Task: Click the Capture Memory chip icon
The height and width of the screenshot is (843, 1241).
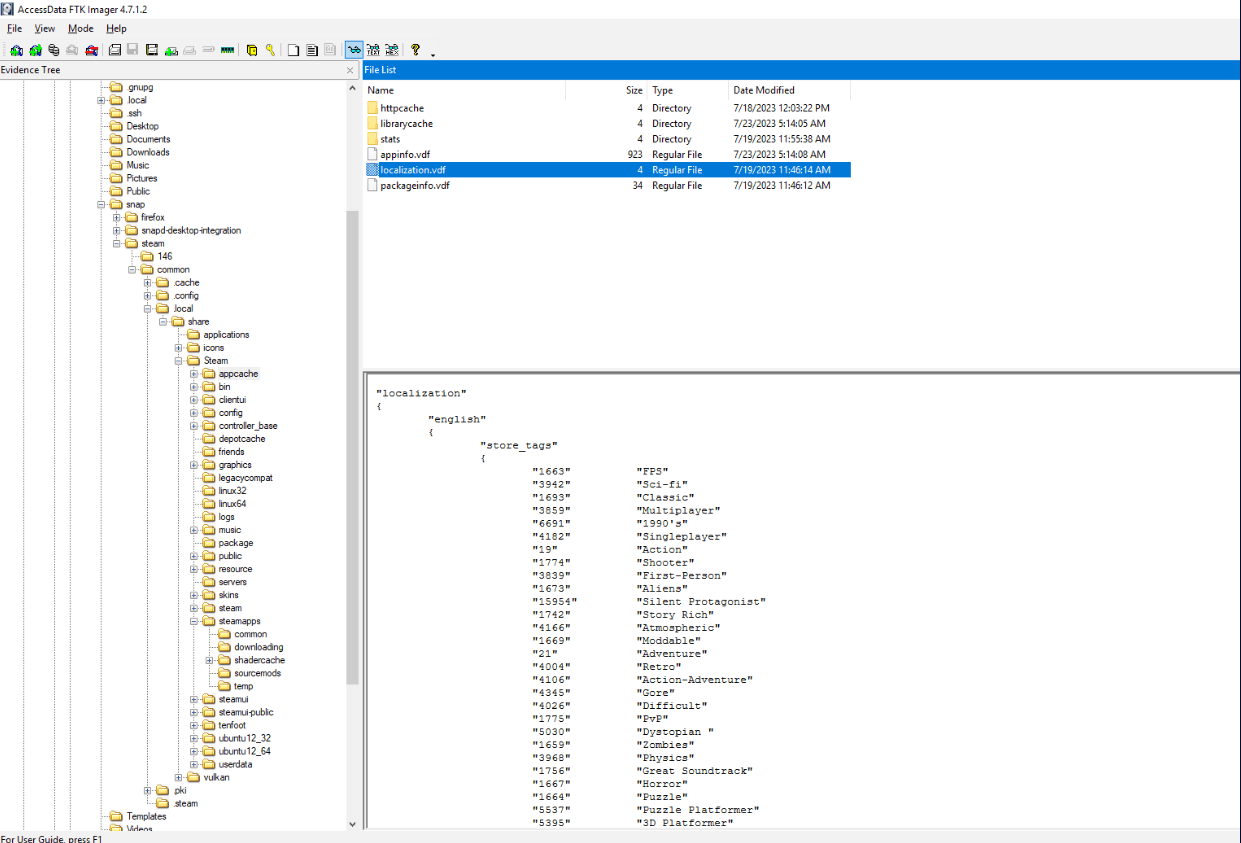Action: (x=227, y=50)
